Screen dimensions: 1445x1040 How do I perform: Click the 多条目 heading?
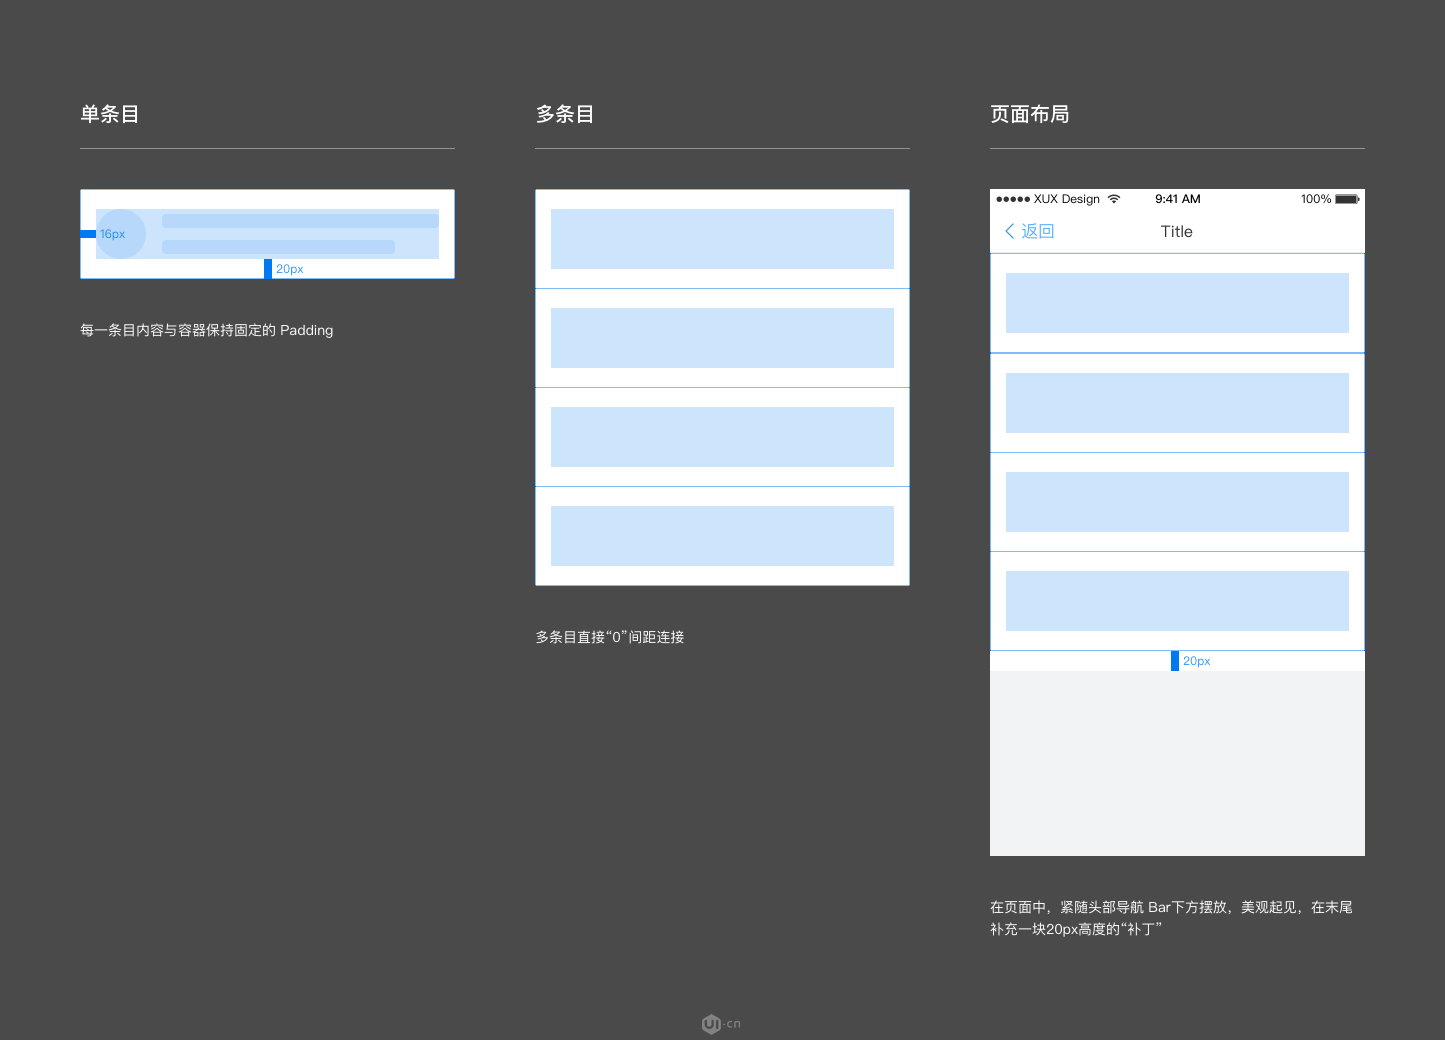pyautogui.click(x=565, y=114)
